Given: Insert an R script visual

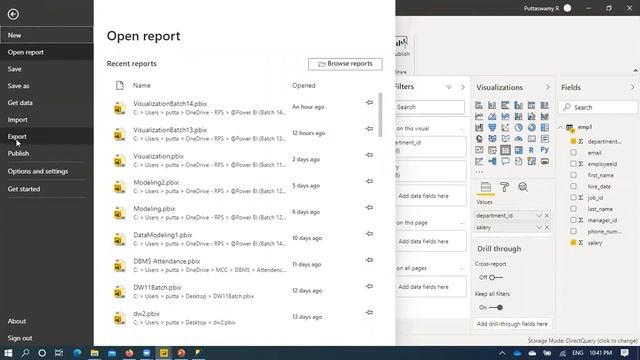Looking at the screenshot, I should (531, 150).
